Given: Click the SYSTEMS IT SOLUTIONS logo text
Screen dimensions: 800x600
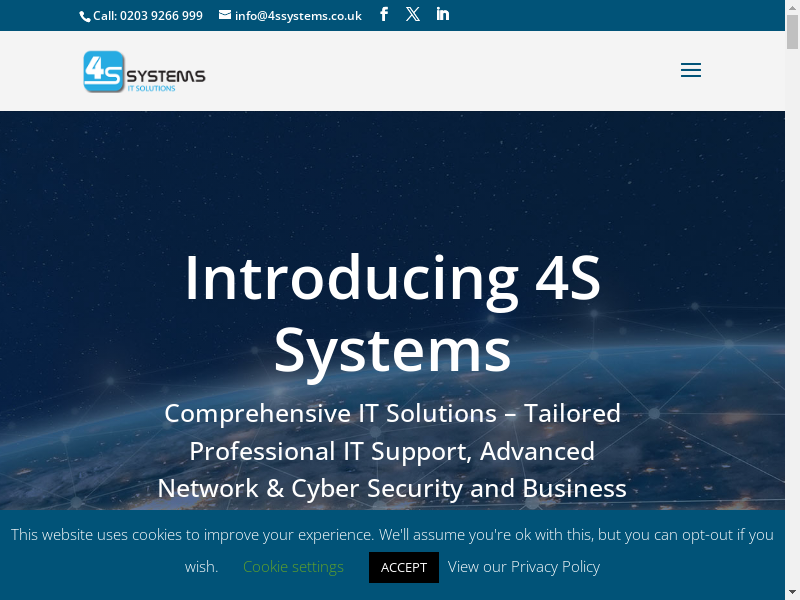Looking at the screenshot, I should [x=166, y=80].
